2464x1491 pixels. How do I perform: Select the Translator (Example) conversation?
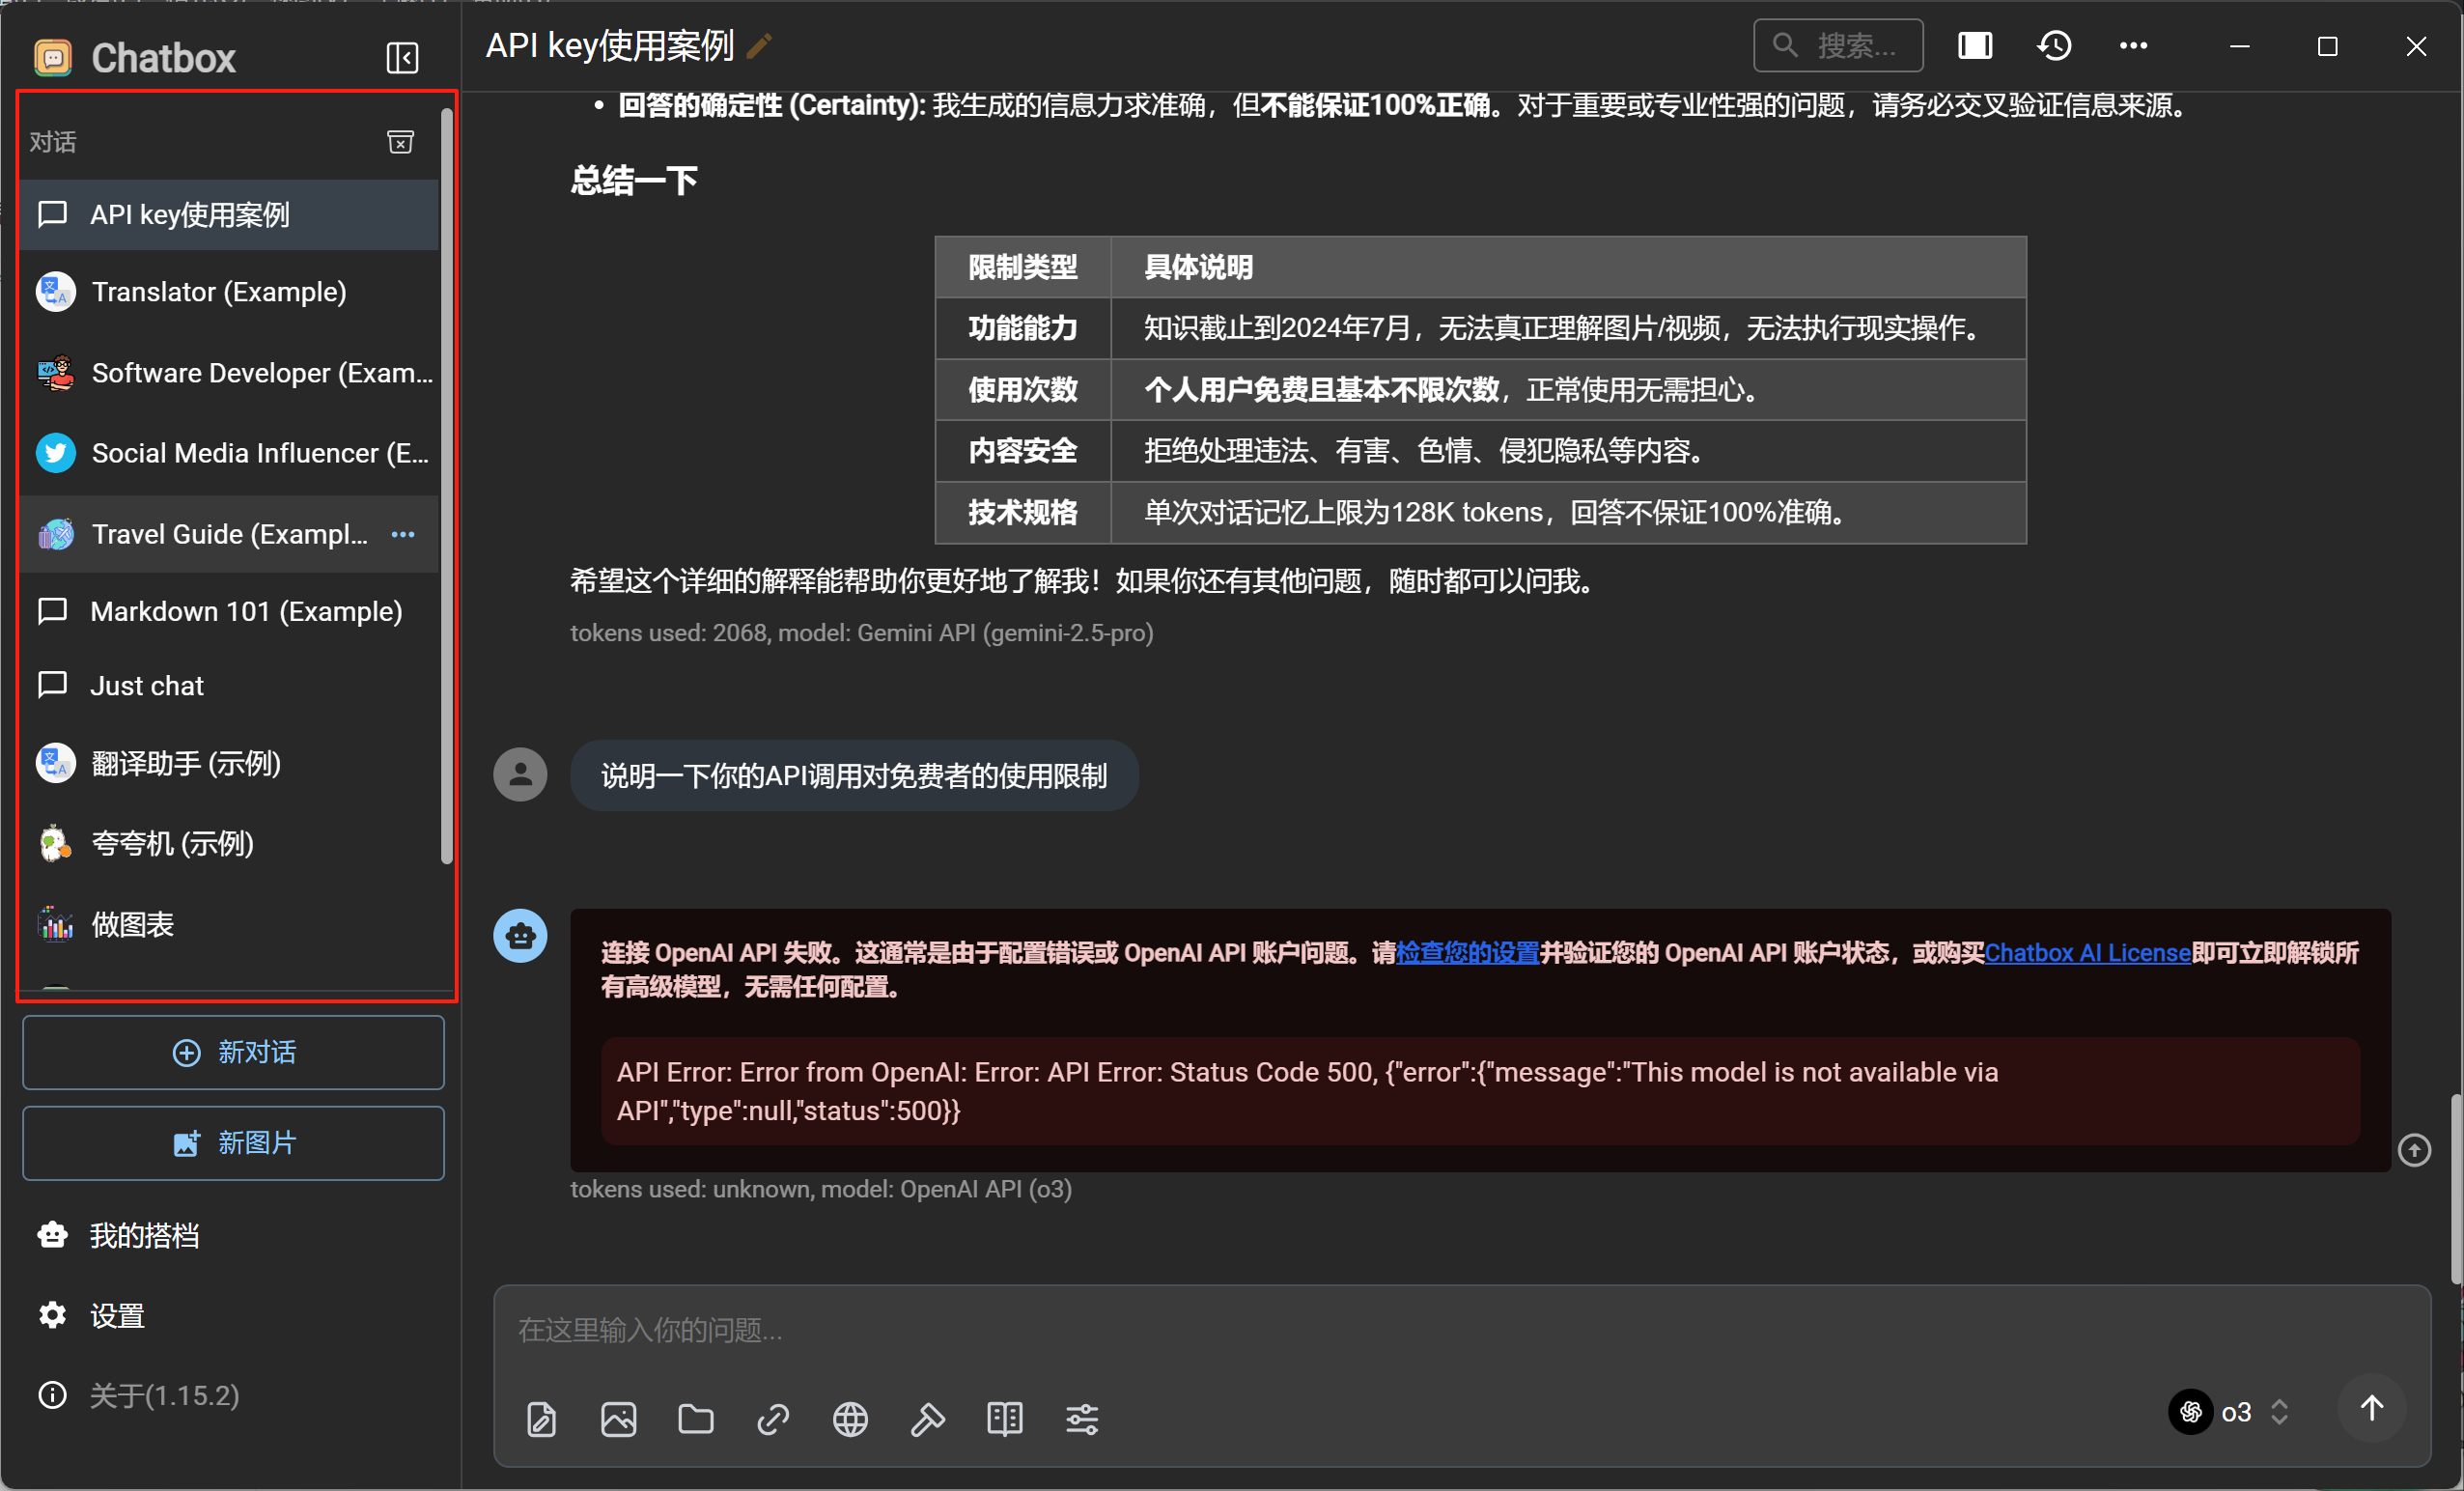pyautogui.click(x=219, y=292)
